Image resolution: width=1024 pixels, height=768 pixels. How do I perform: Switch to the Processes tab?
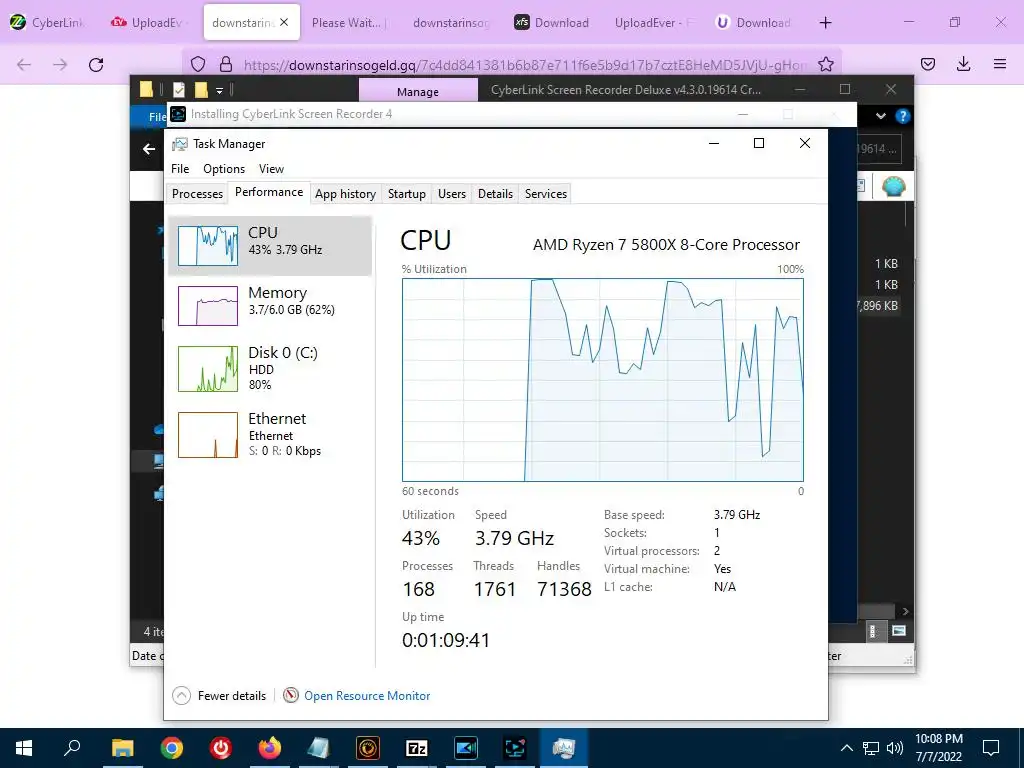click(x=197, y=194)
